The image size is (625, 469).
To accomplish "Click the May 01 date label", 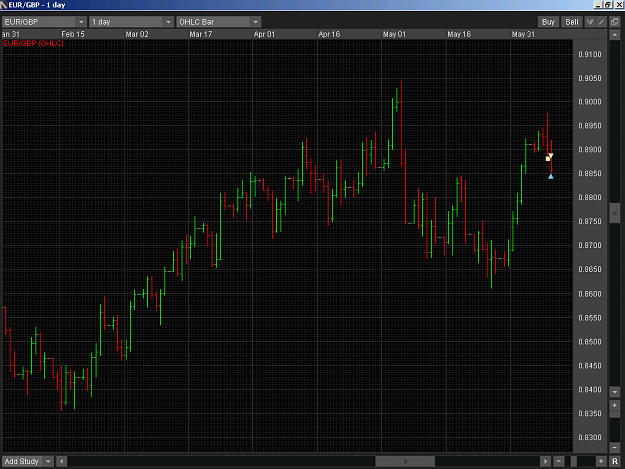I will [394, 34].
